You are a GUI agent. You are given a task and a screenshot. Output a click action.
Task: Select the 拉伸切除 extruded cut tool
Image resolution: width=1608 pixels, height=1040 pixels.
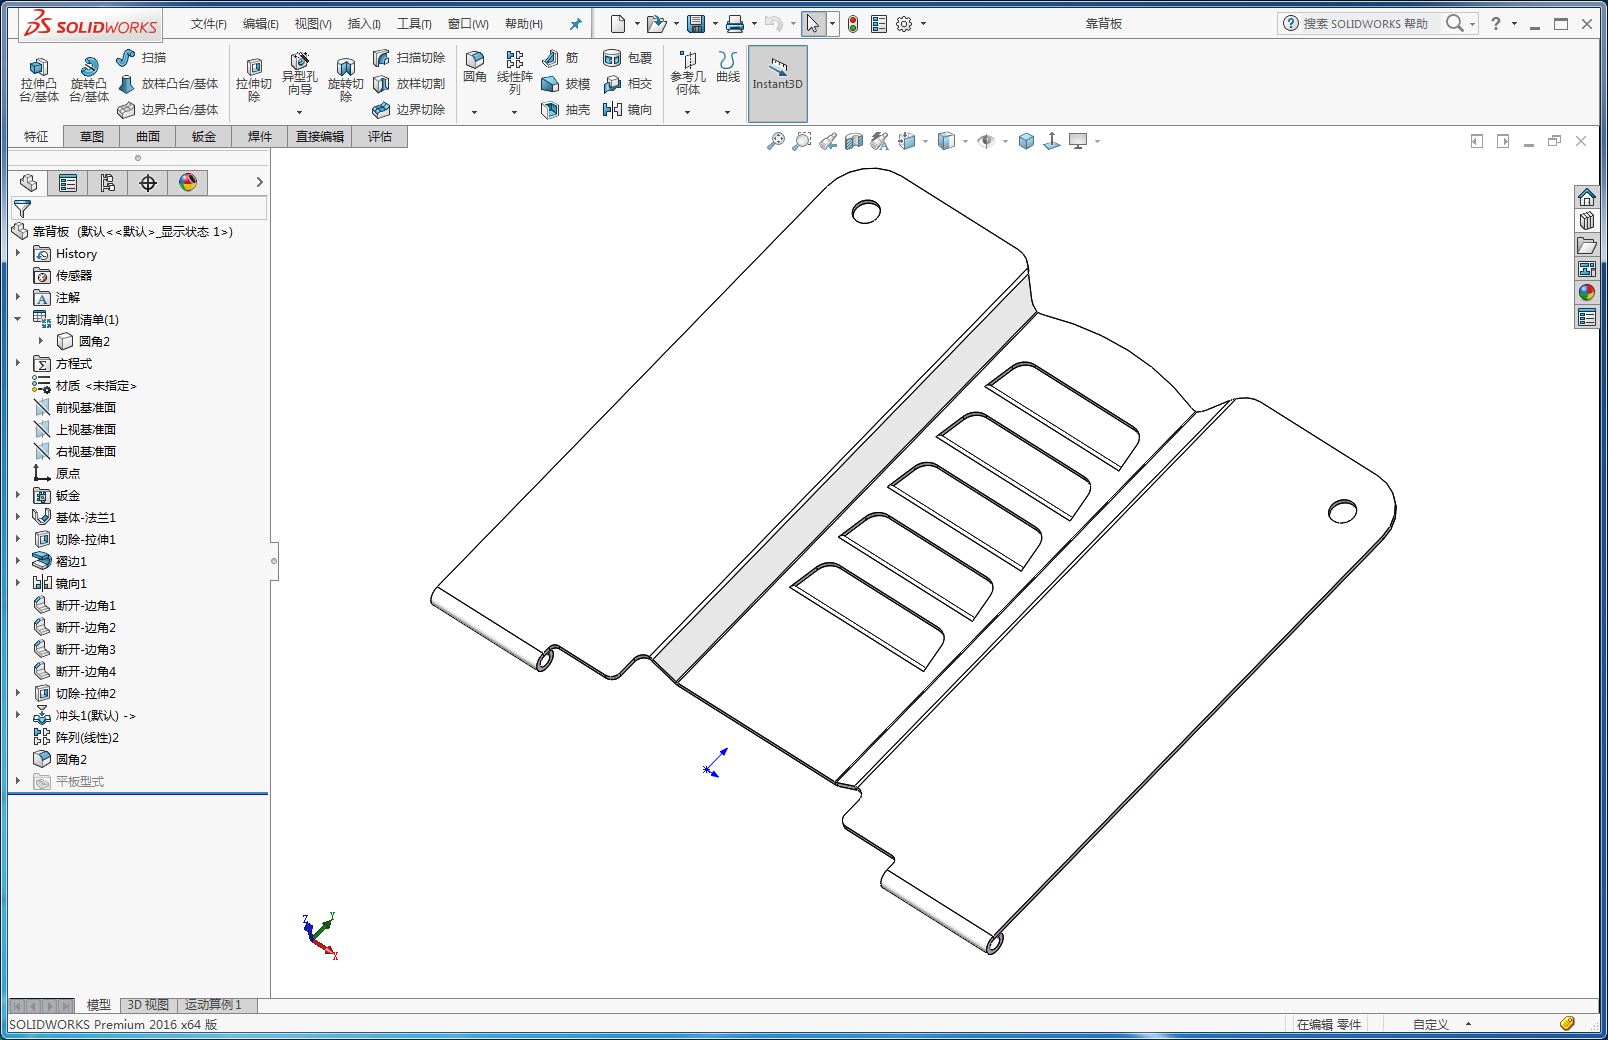(x=254, y=79)
